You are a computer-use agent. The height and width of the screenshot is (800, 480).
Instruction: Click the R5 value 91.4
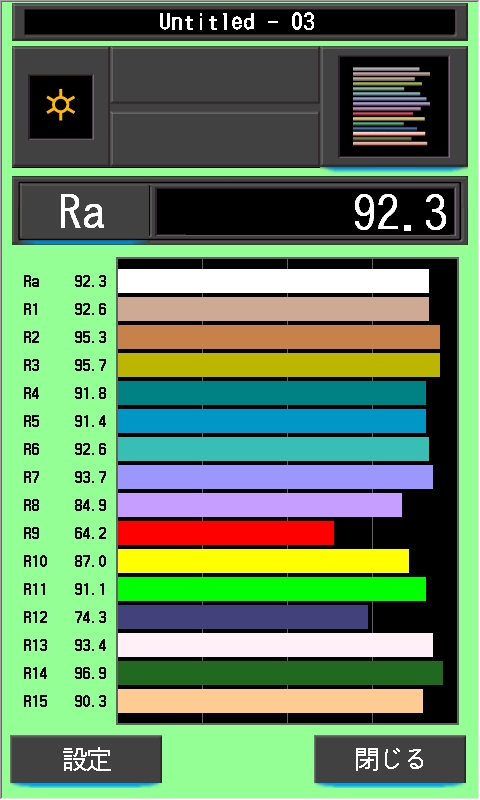[x=90, y=422]
